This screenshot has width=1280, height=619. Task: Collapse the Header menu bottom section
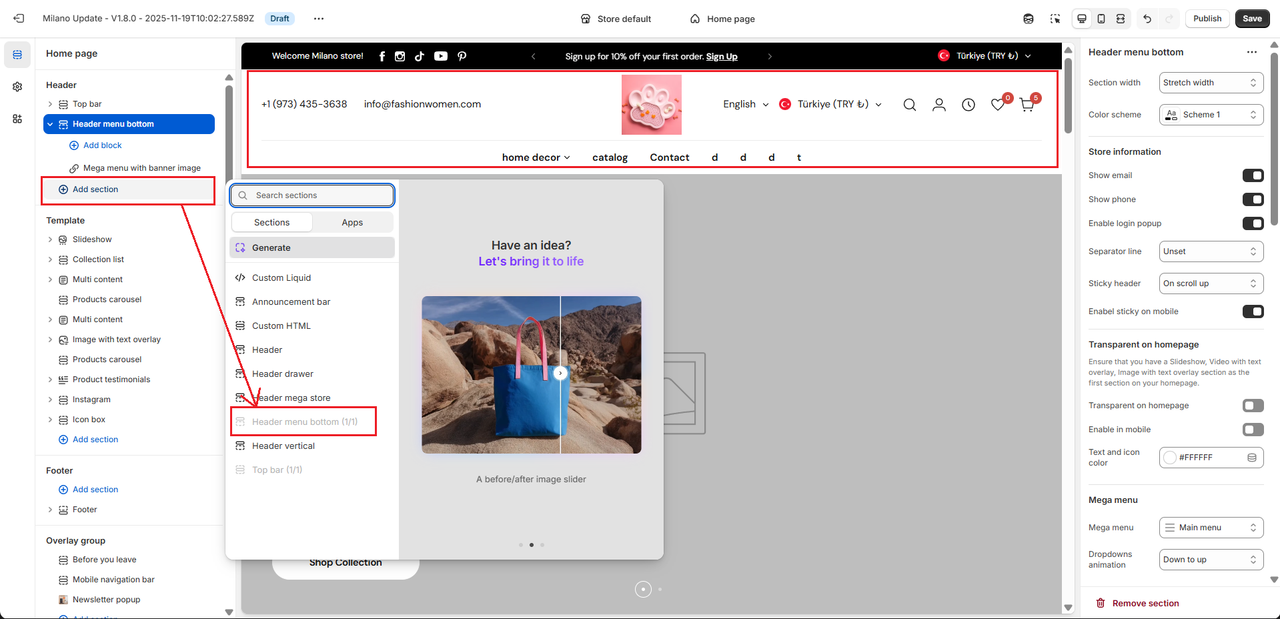click(x=50, y=124)
